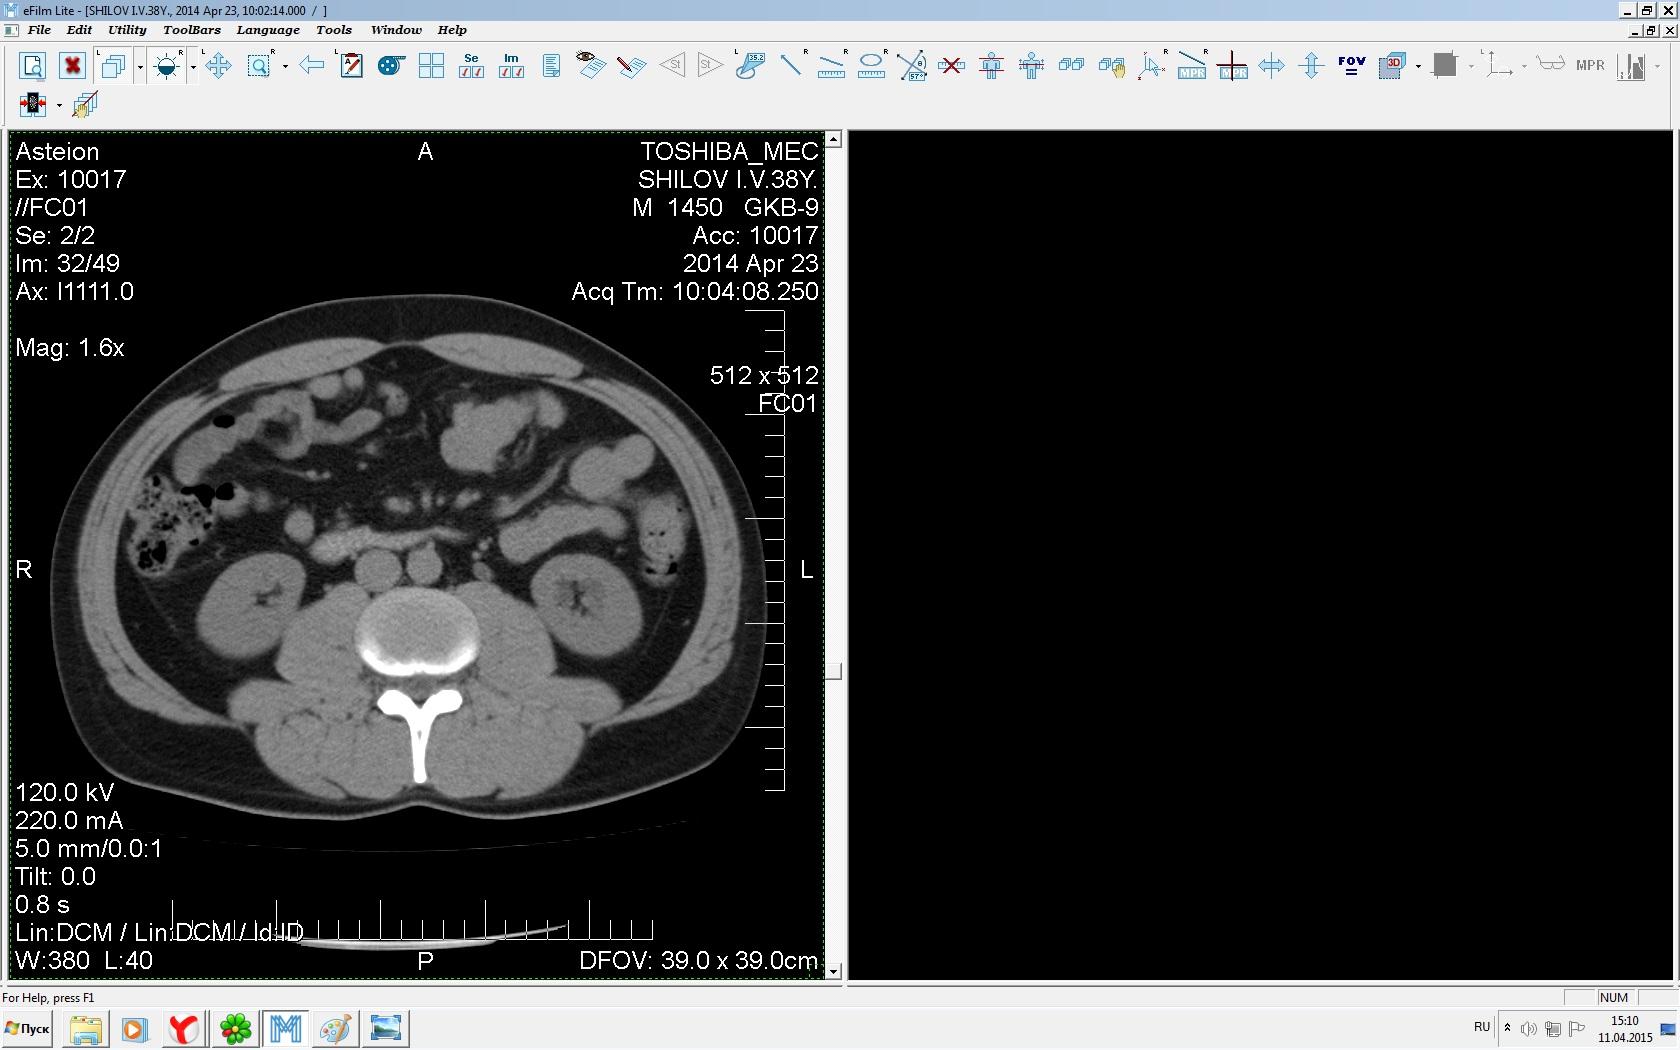Open the screen layout grid icon
The width and height of the screenshot is (1680, 1050).
coord(431,66)
